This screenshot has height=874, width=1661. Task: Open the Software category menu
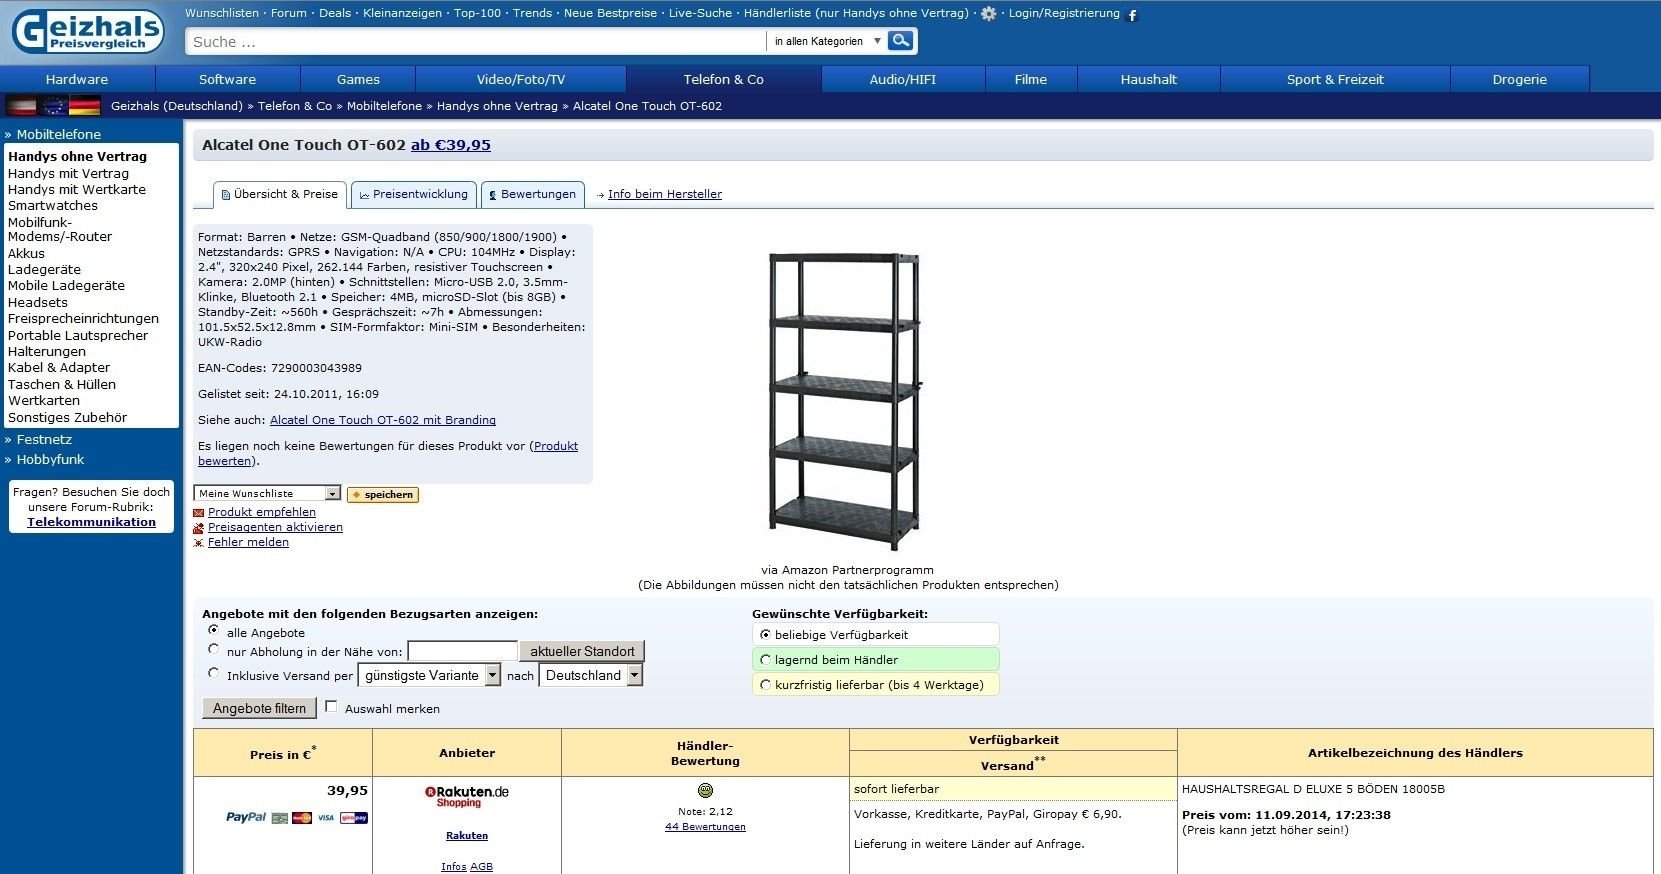click(228, 79)
